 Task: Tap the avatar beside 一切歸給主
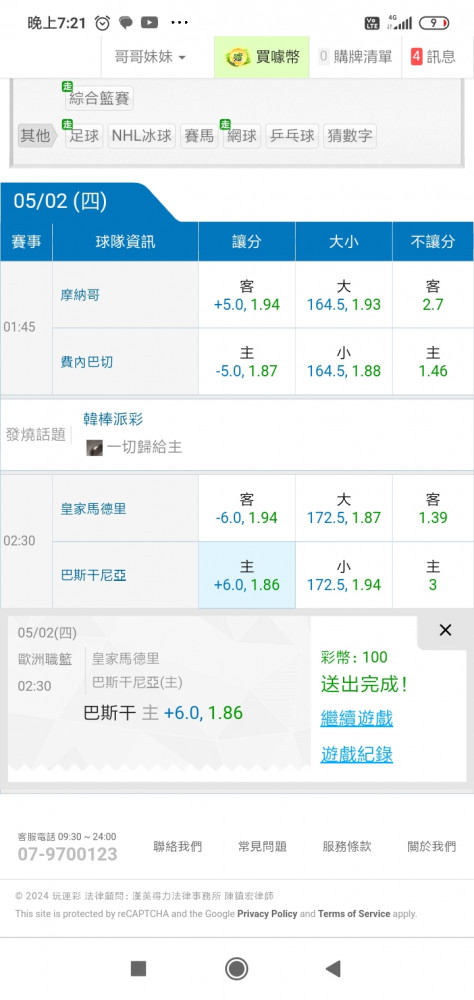[x=94, y=448]
